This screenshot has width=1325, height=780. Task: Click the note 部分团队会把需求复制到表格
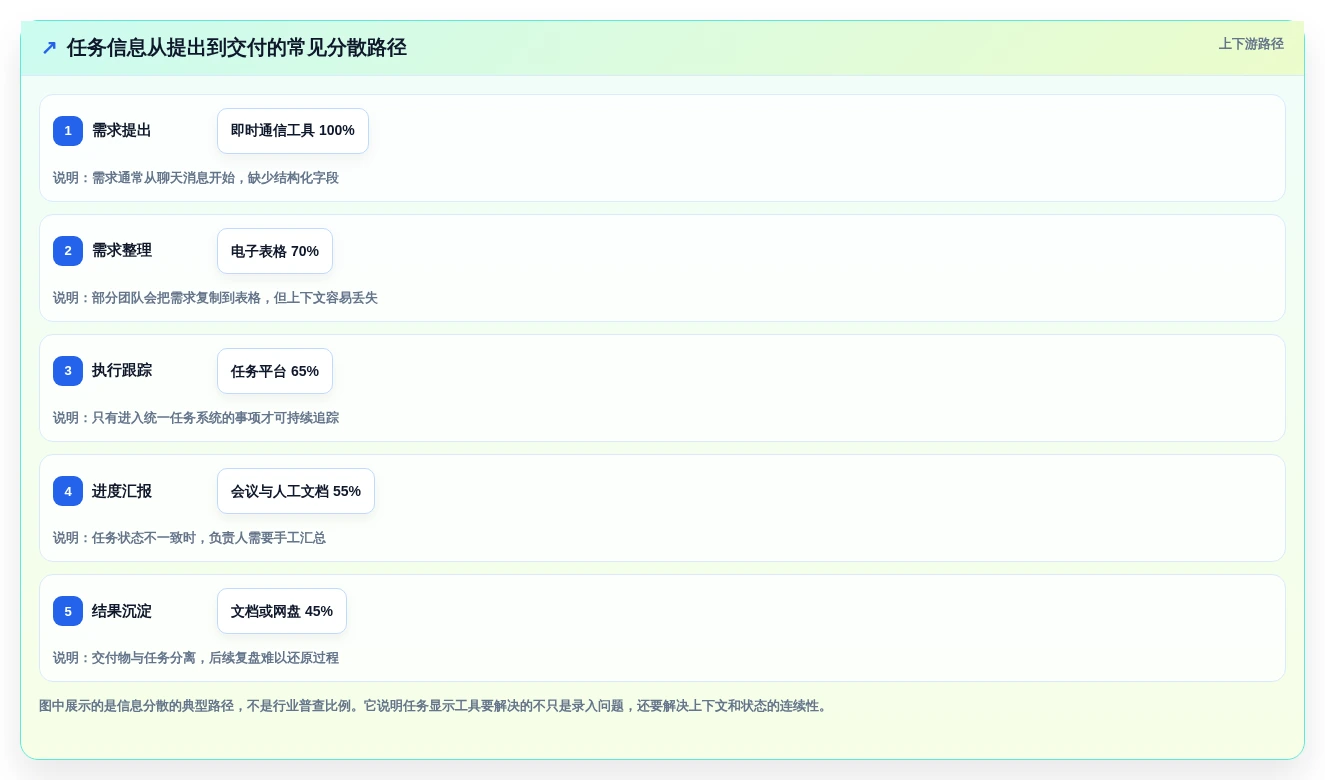[x=176, y=298]
